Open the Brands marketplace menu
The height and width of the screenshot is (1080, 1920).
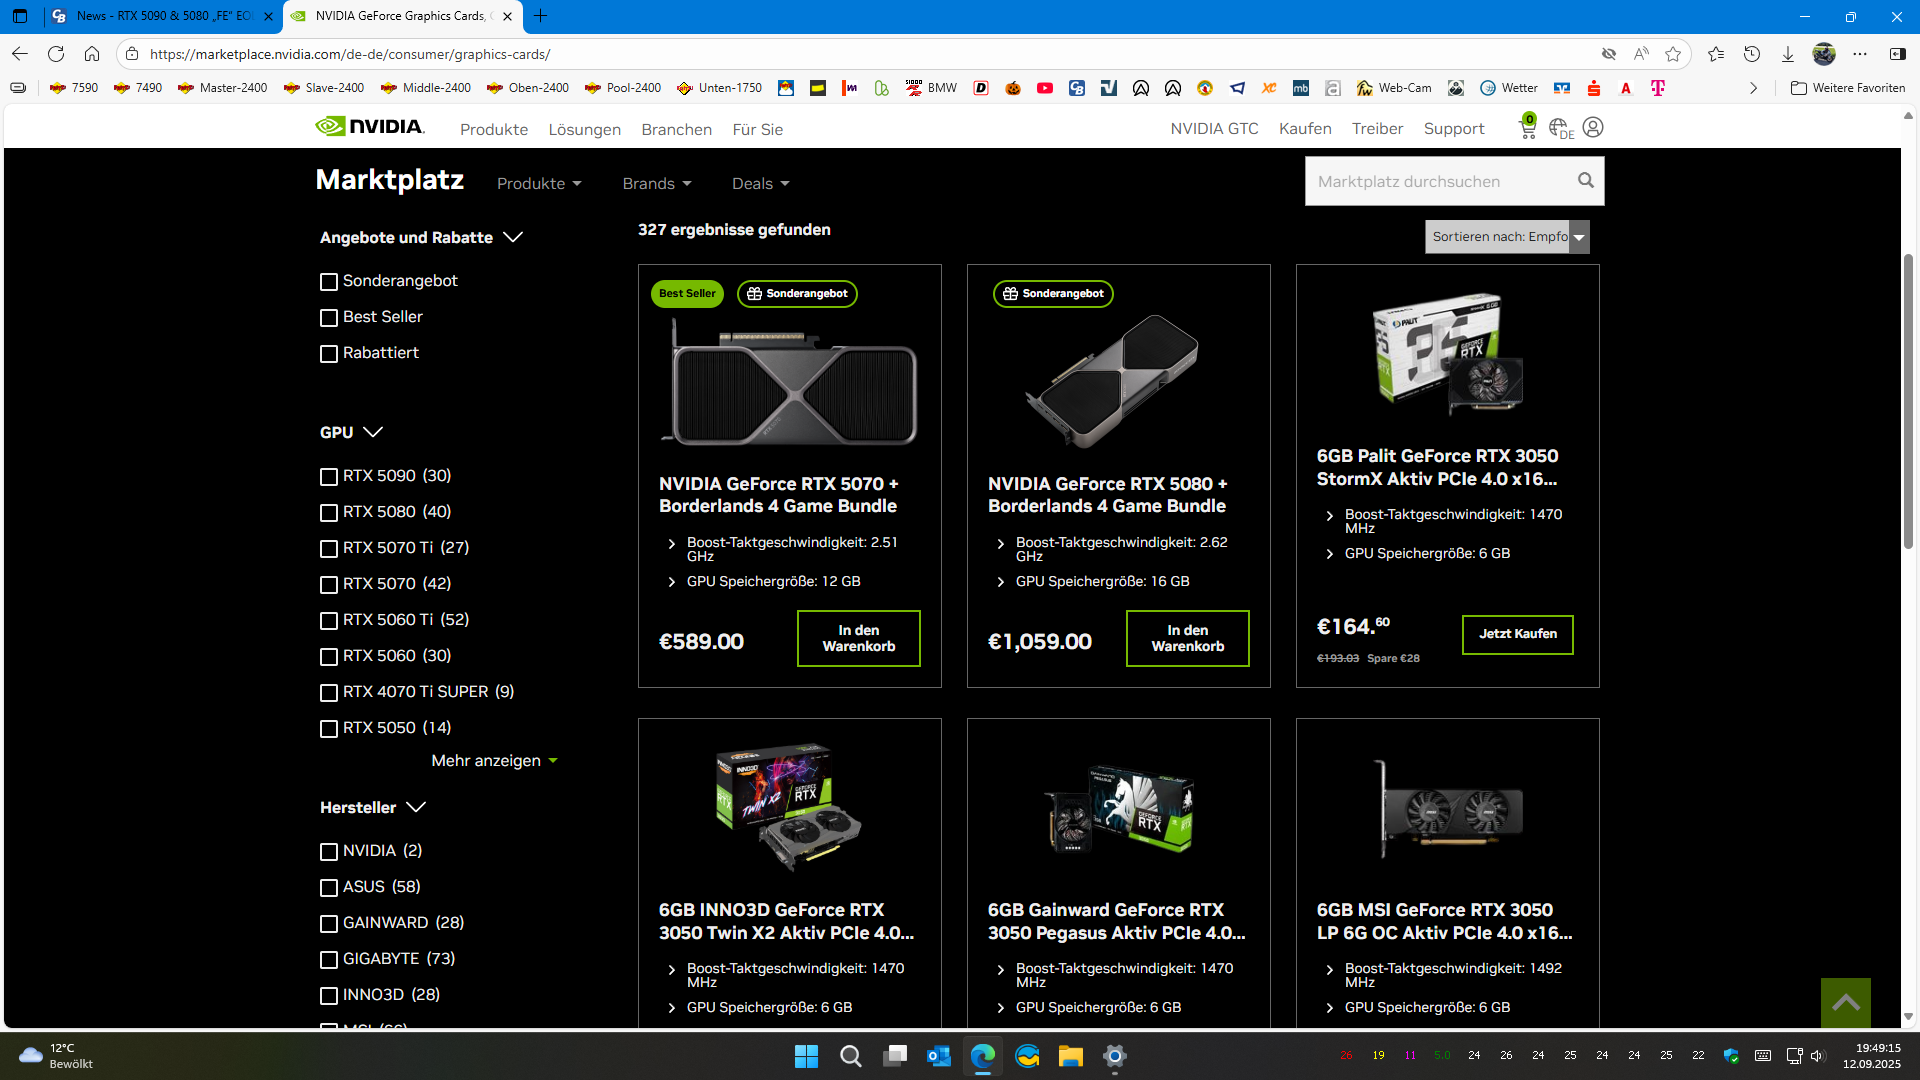click(656, 184)
